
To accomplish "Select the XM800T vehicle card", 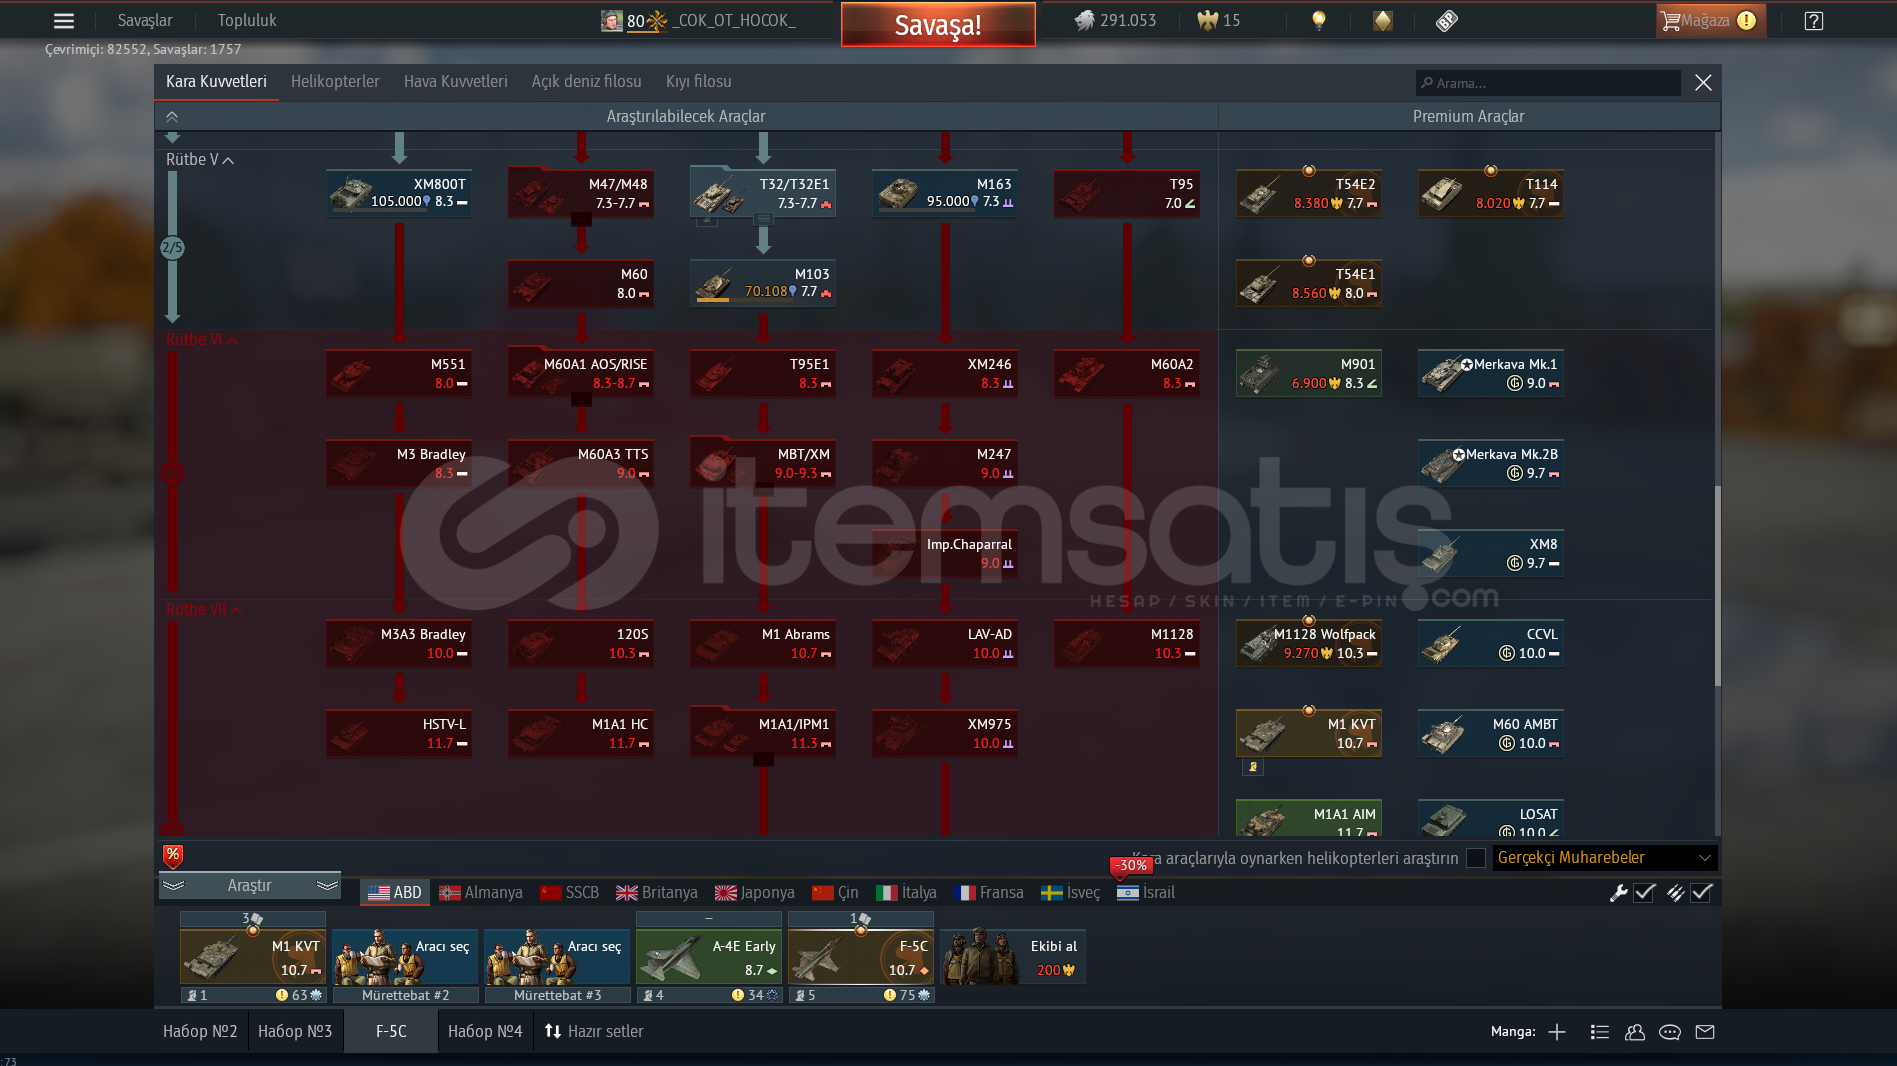I will tap(399, 193).
